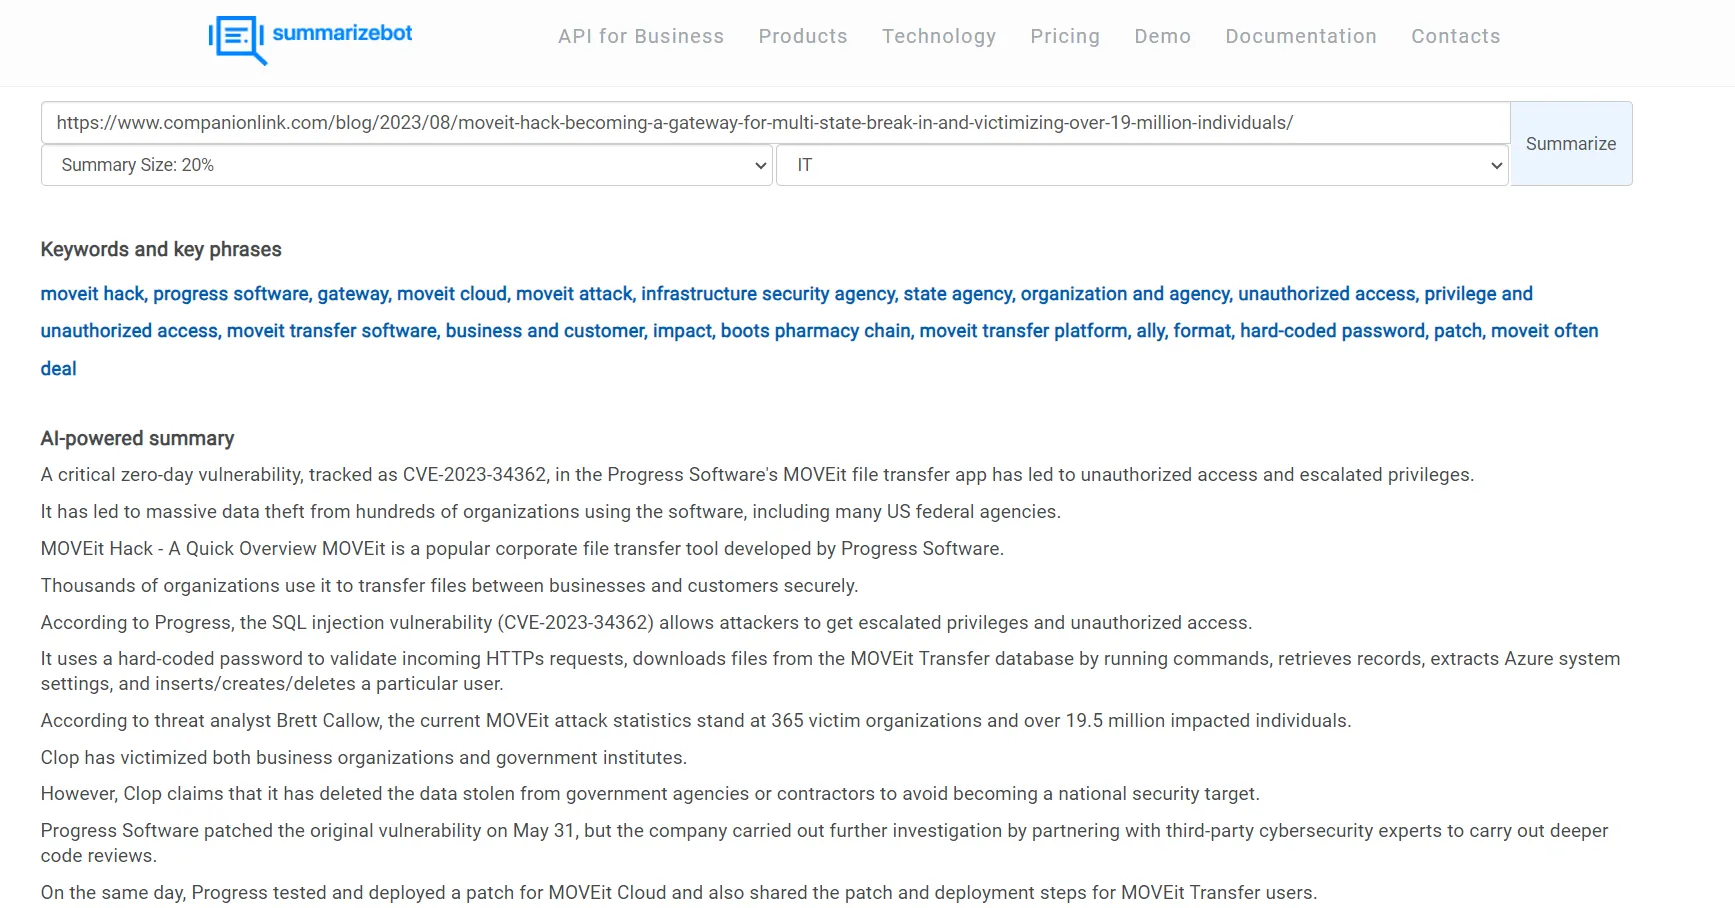Open the Pricing page

point(1065,36)
